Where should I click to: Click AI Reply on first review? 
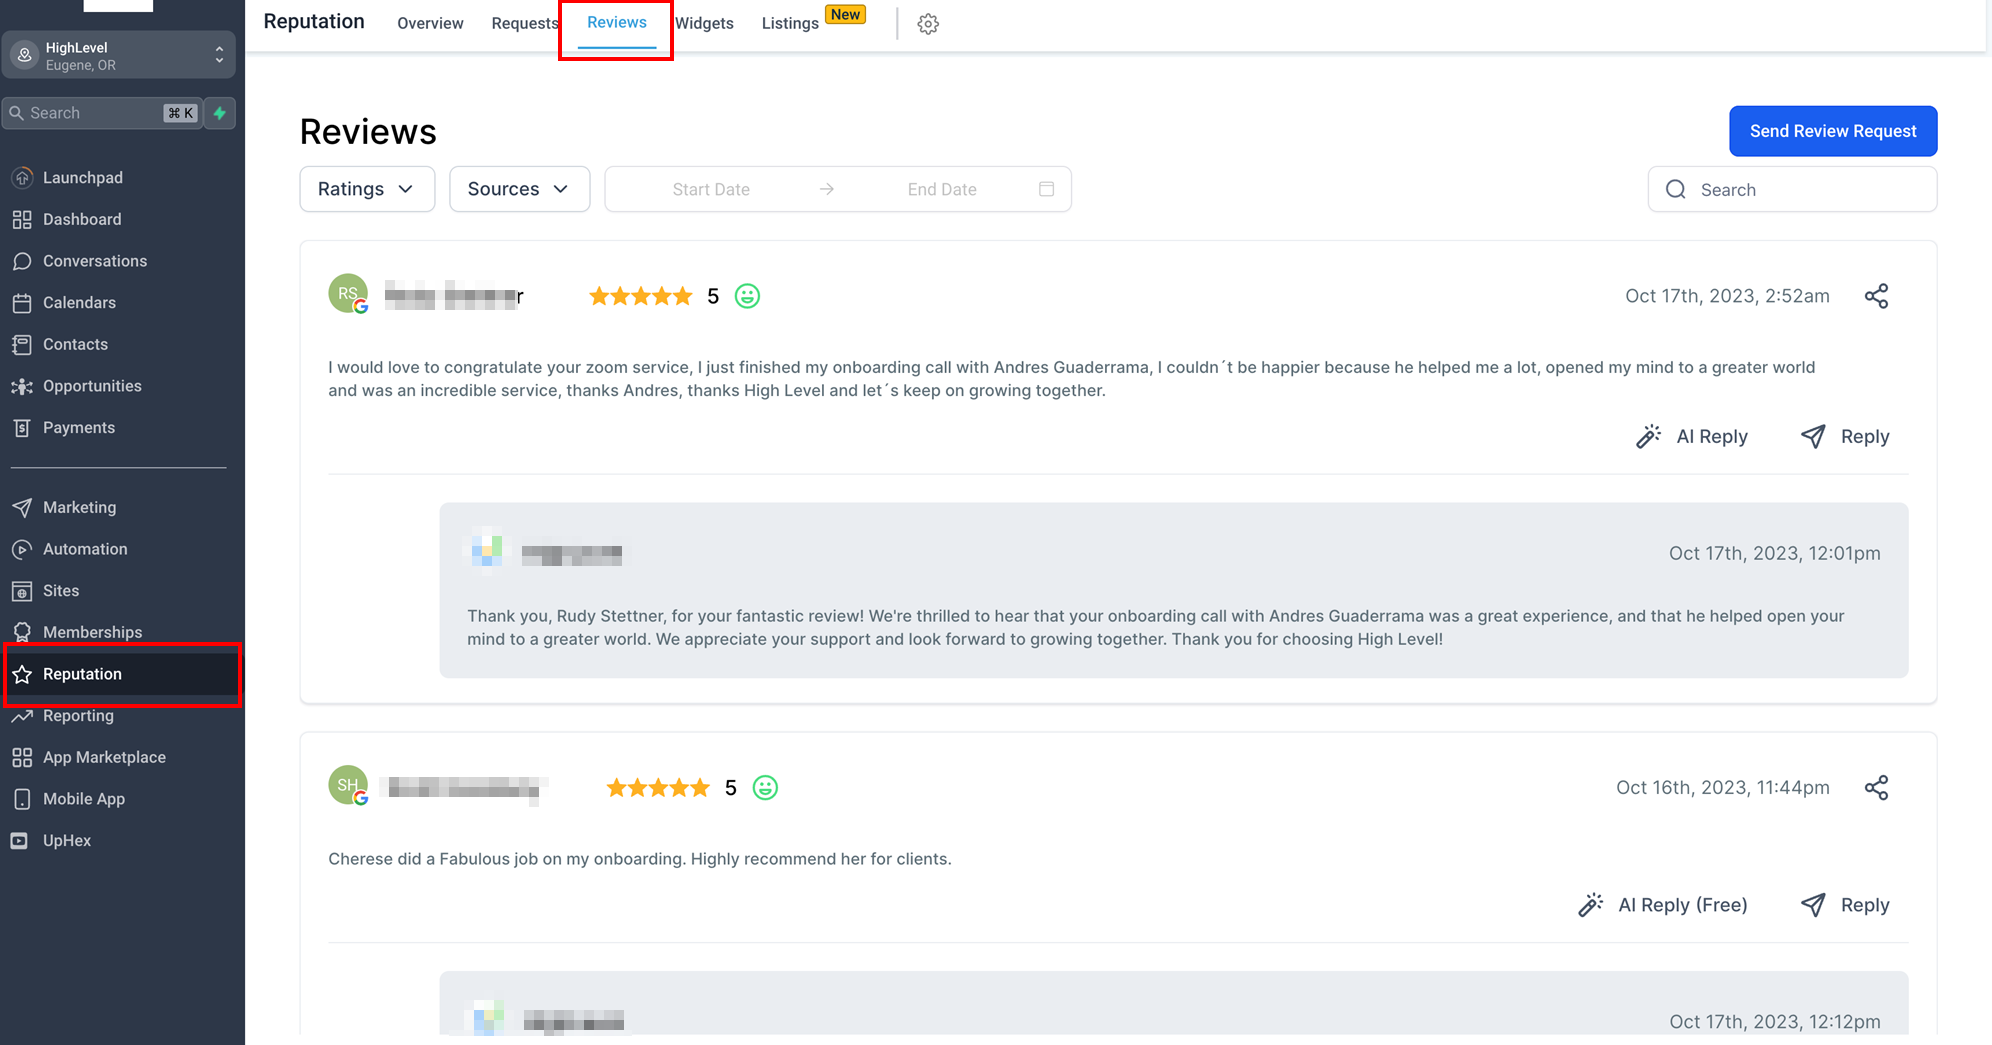pyautogui.click(x=1692, y=437)
